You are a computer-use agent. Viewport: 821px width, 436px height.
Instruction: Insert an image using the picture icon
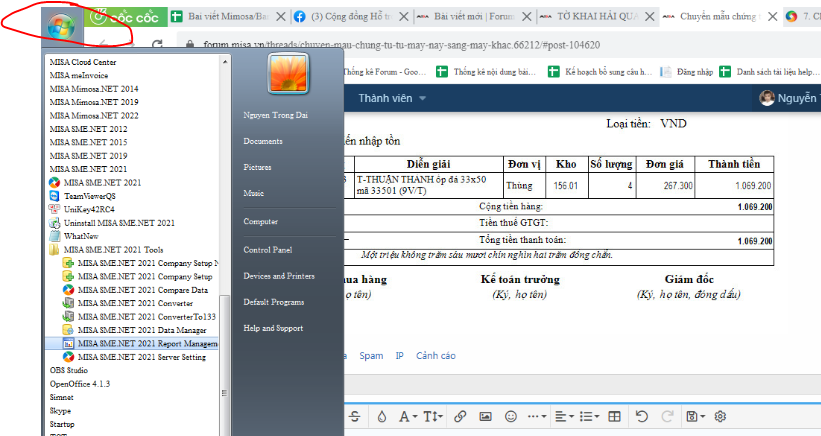(x=485, y=417)
